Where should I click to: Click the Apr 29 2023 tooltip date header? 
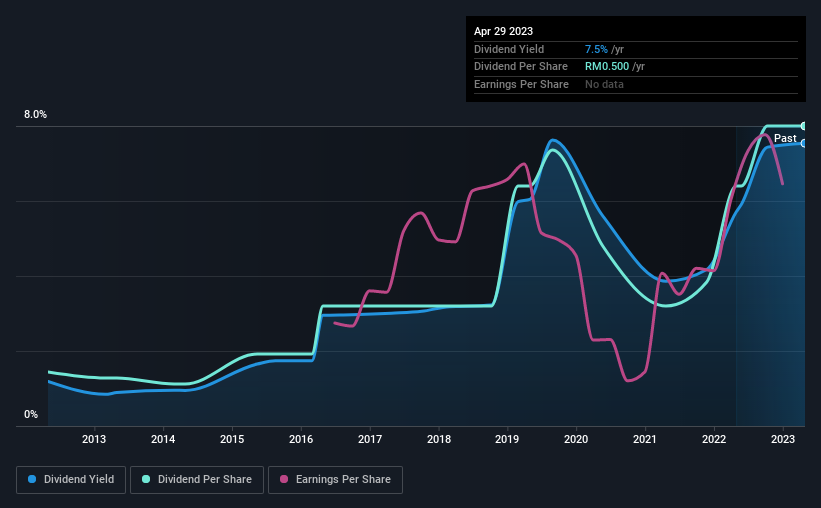point(503,31)
